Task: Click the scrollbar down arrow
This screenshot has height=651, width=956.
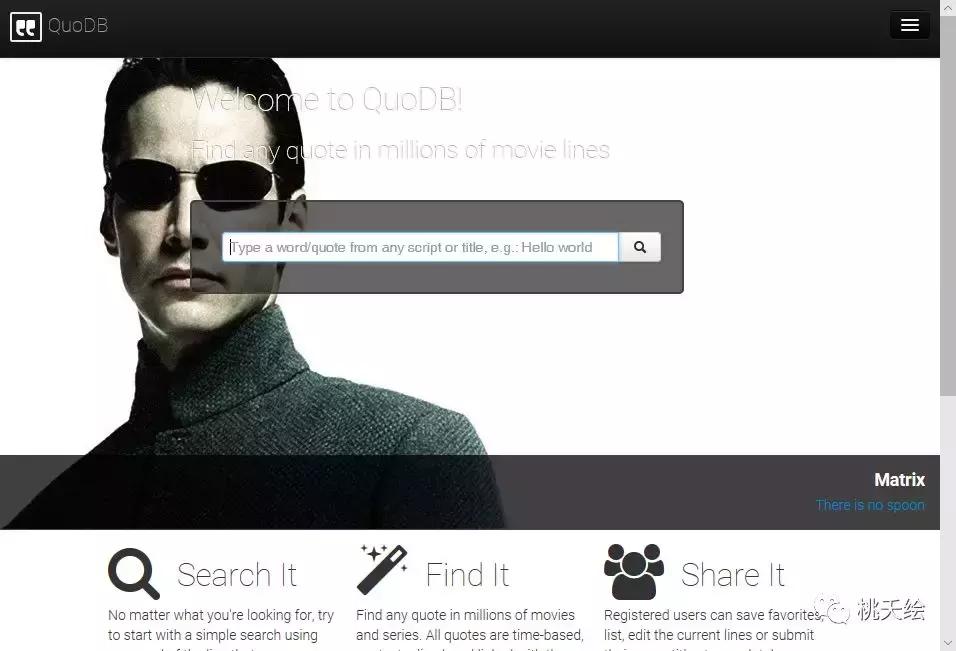Action: coord(948,644)
